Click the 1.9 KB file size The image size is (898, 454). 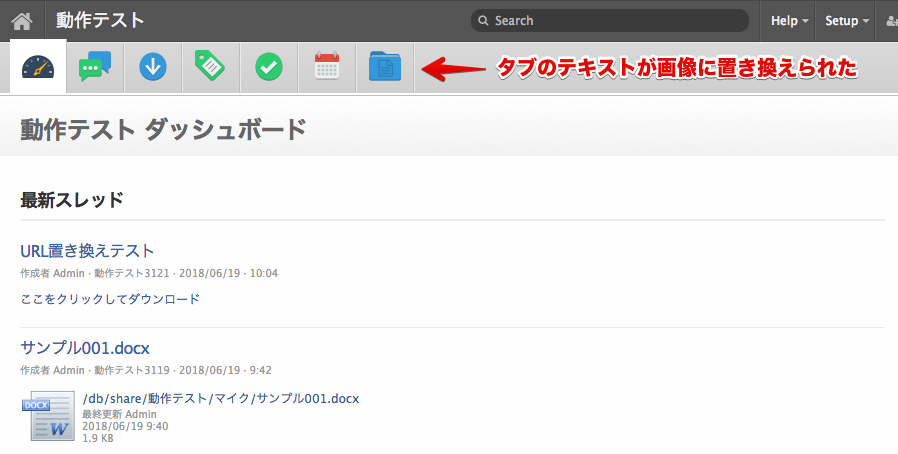(x=98, y=438)
